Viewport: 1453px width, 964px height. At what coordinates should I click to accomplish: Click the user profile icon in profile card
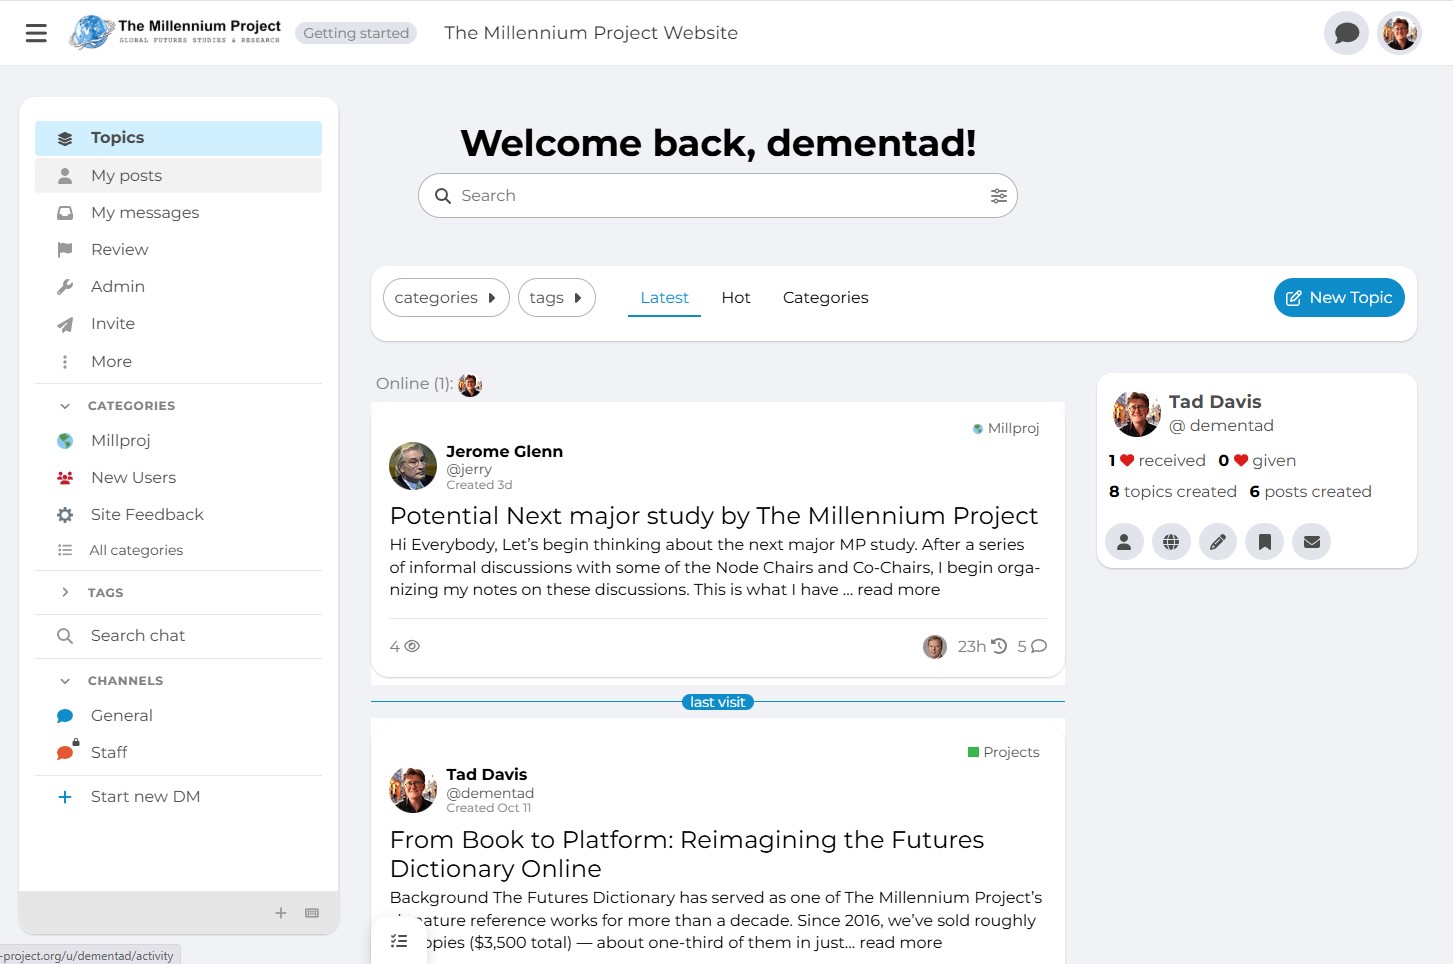pyautogui.click(x=1124, y=542)
